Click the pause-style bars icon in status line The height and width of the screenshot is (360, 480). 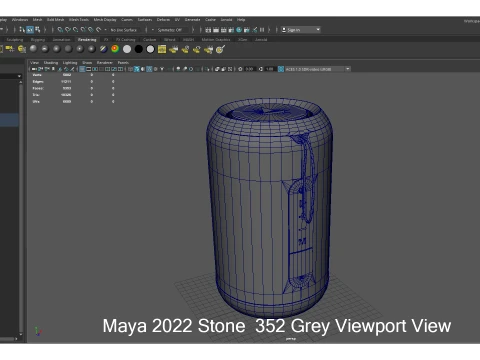[262, 30]
